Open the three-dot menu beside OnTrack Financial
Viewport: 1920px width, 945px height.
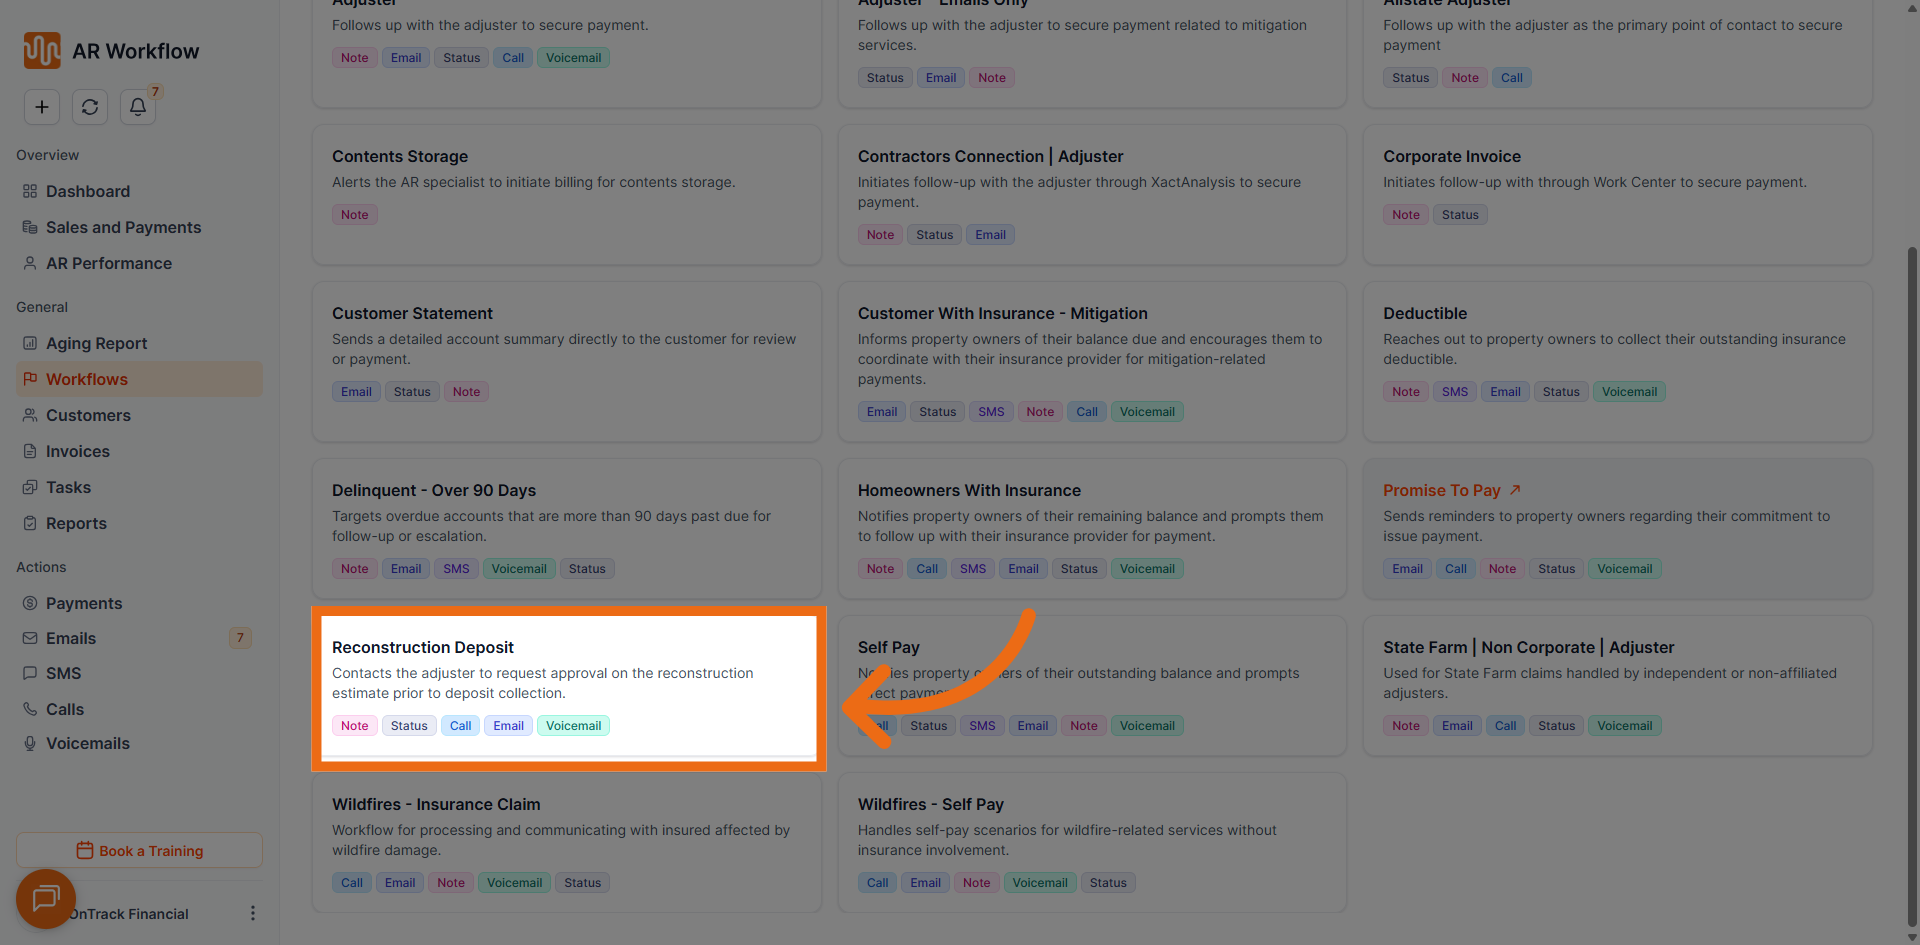(x=252, y=913)
